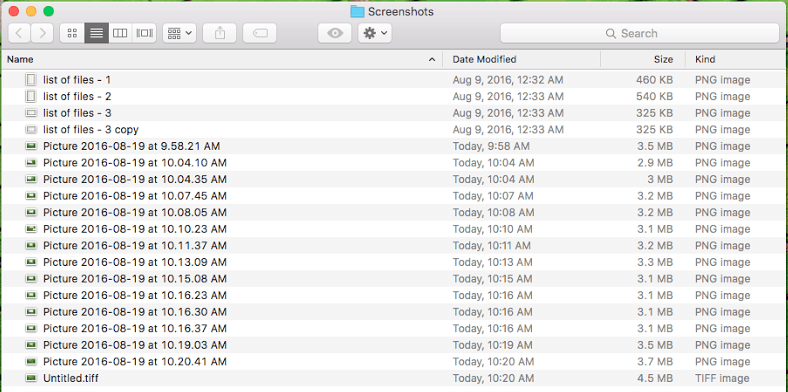Viewport: 788px width, 392px height.
Task: Select 'Picture 2016-08-19 at 9.58.21 AM'
Action: tap(131, 146)
